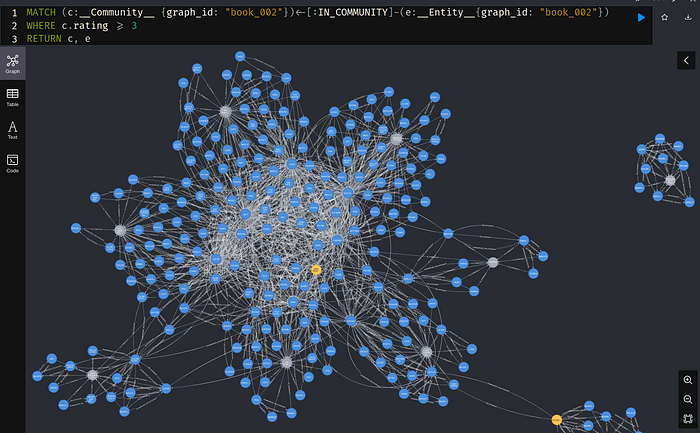Favorite this query with the star icon

click(x=664, y=17)
